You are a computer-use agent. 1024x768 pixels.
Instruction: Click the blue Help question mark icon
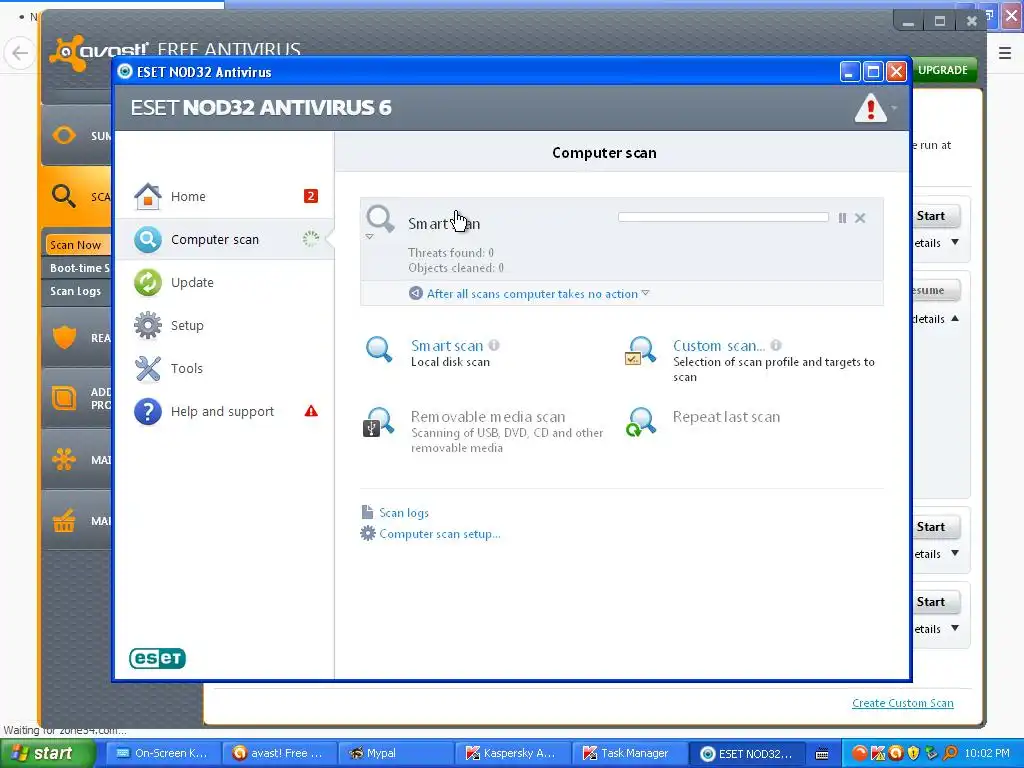click(x=148, y=411)
